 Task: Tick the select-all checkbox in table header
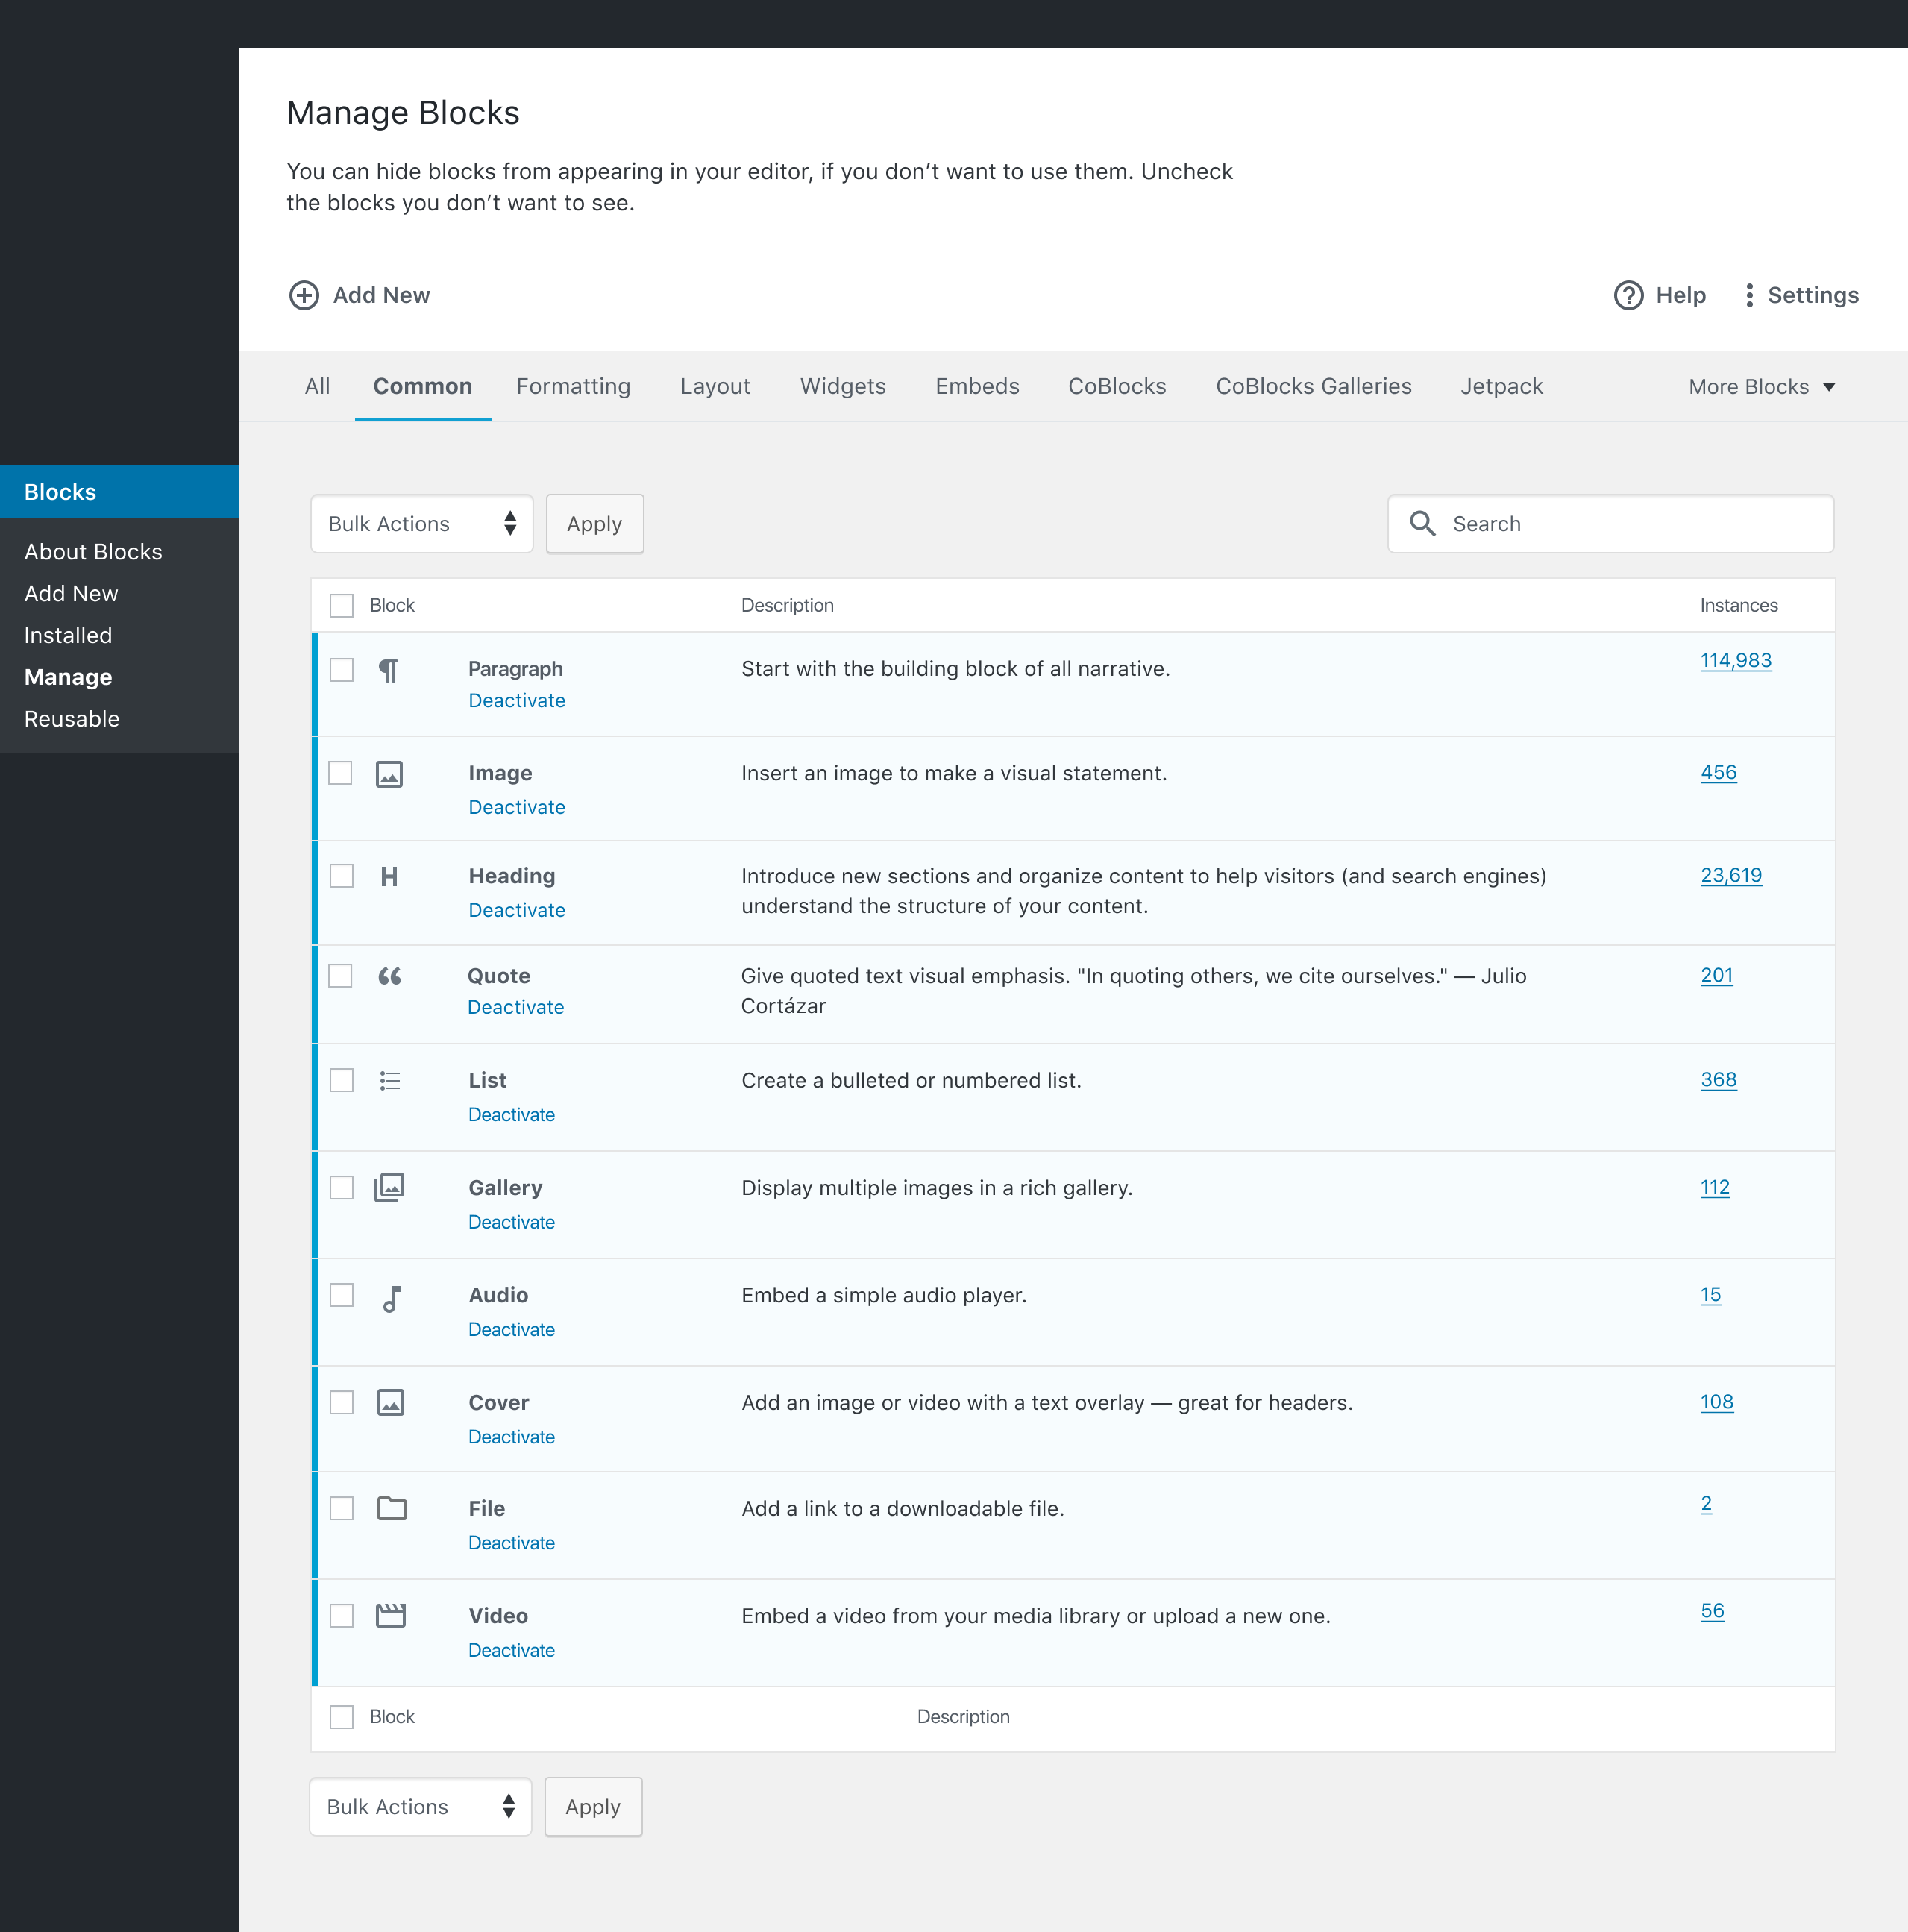tap(342, 605)
